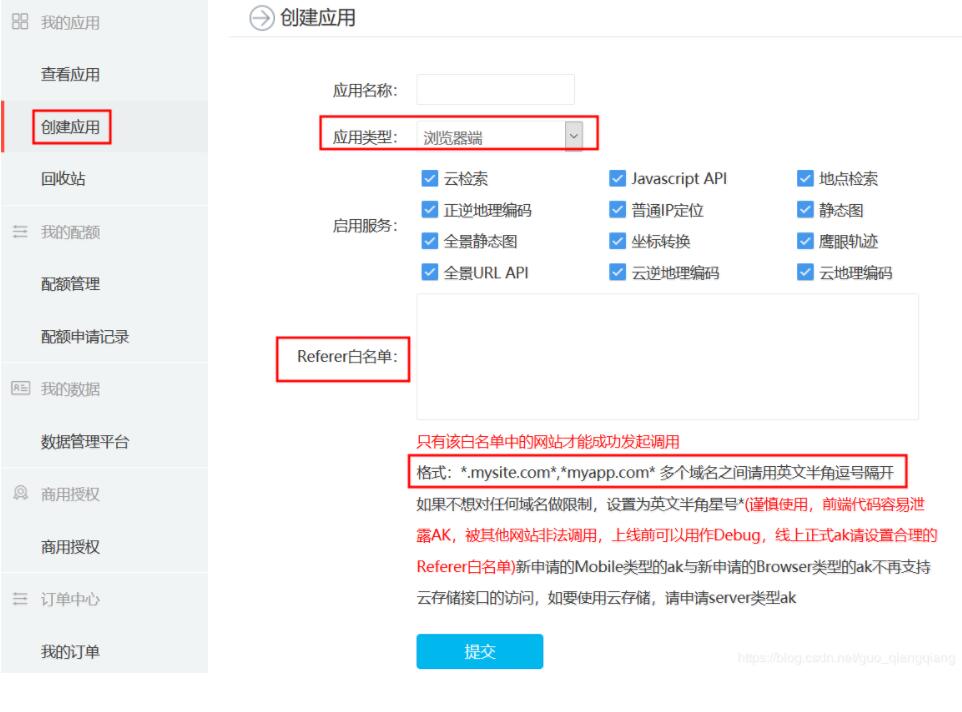Open 查看应用 in the sidebar

pyautogui.click(x=70, y=75)
